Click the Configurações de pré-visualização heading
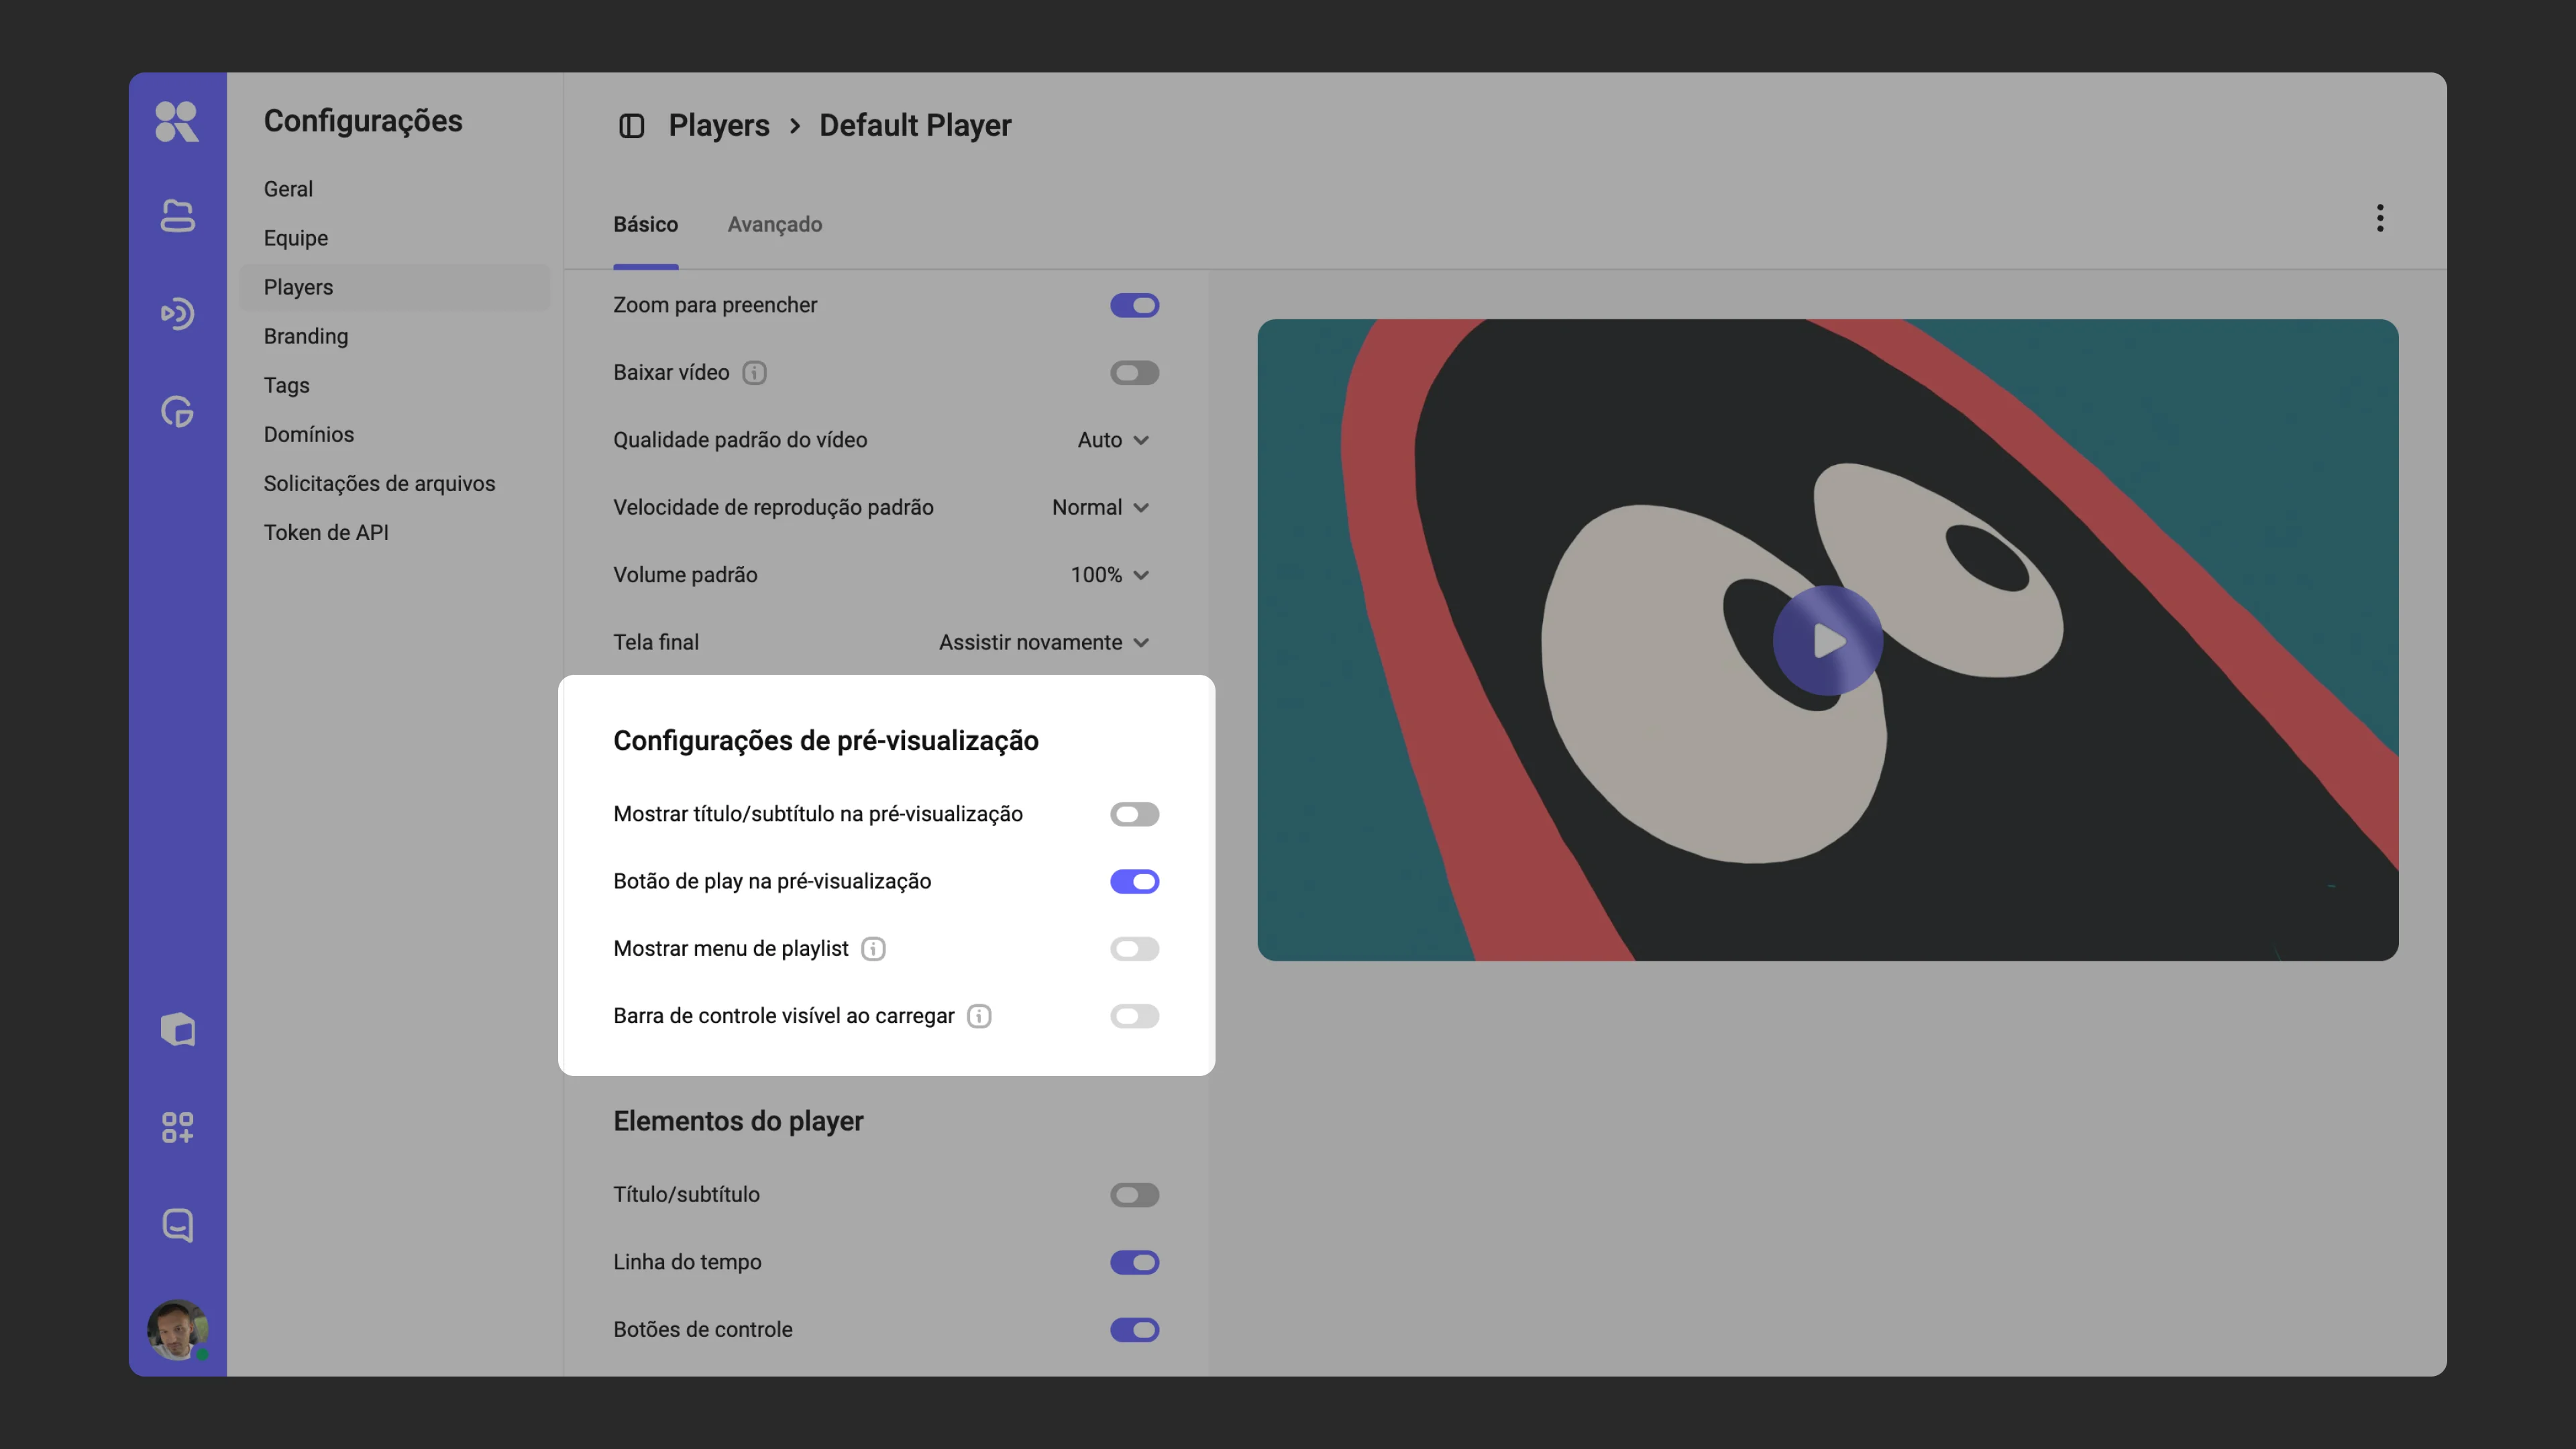 click(825, 741)
